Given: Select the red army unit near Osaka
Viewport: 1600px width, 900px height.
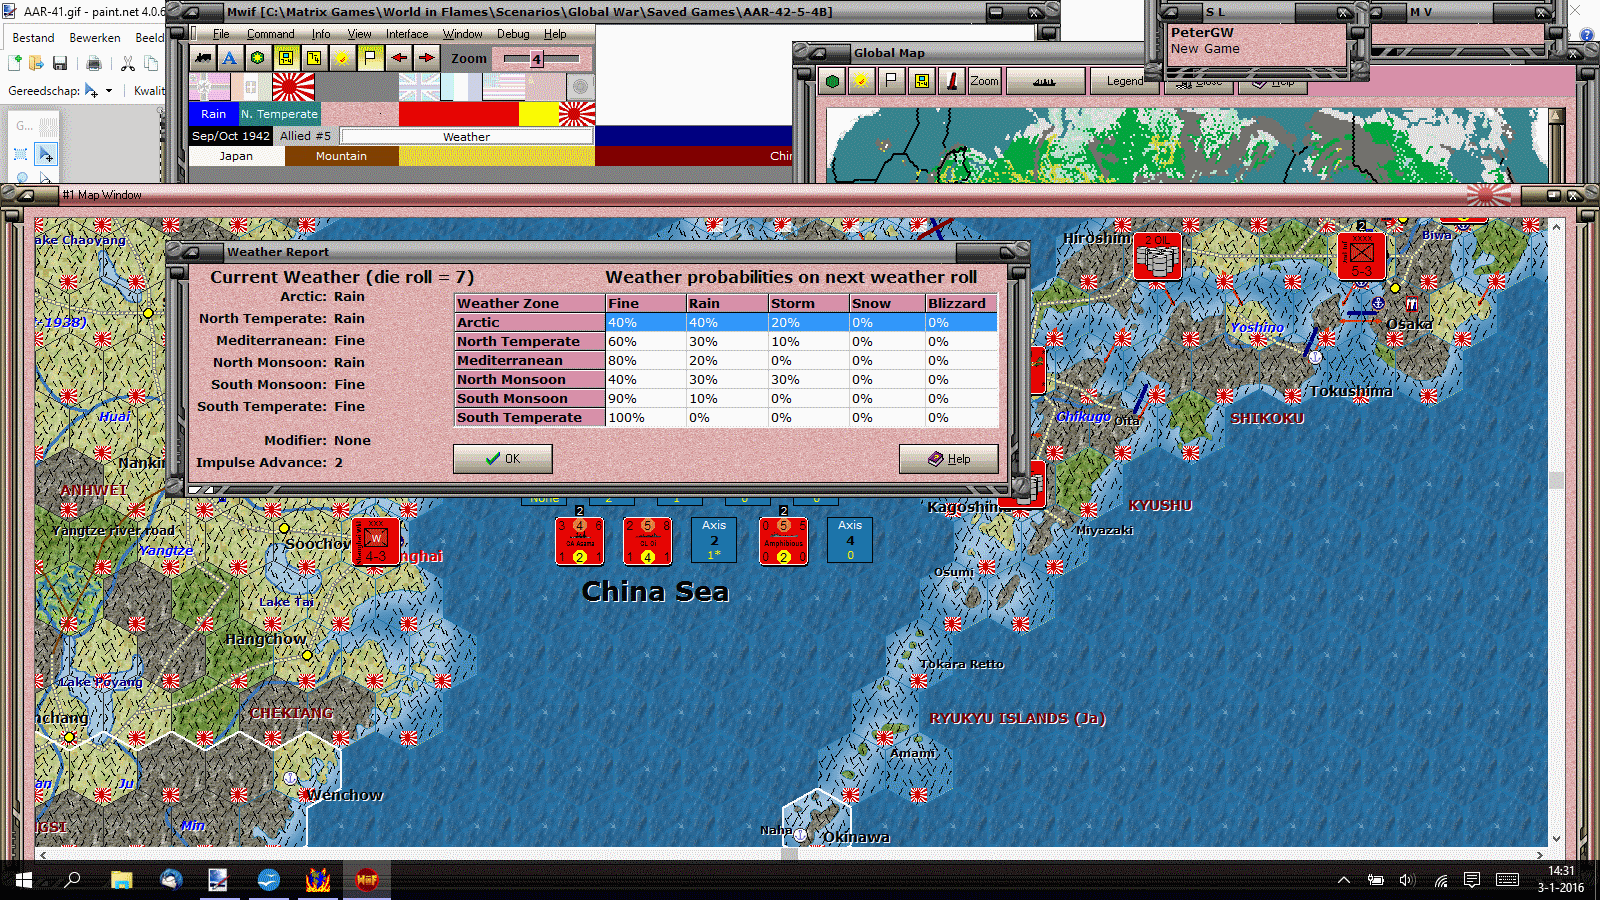Looking at the screenshot, I should coord(1362,256).
